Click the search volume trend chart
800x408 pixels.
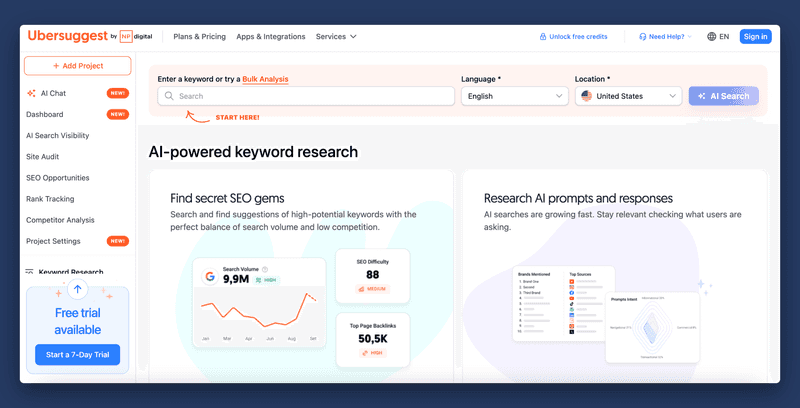click(x=259, y=310)
